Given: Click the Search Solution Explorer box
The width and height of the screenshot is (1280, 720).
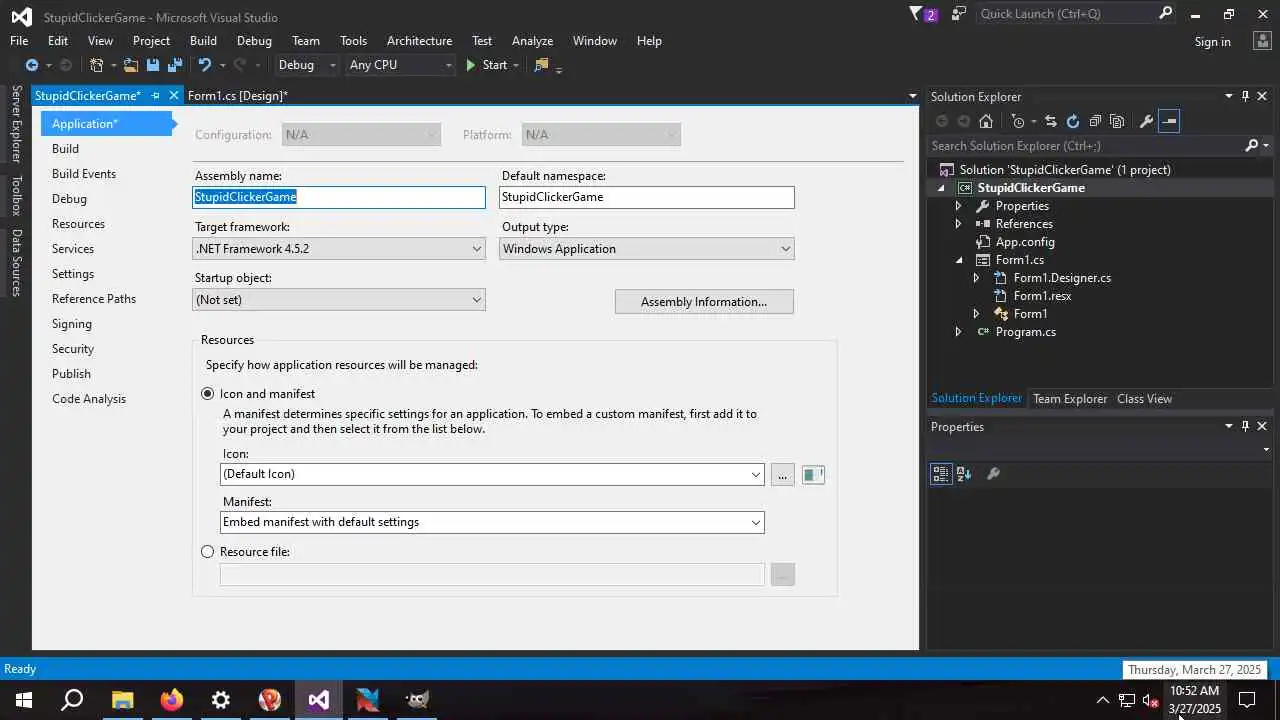Looking at the screenshot, I should click(x=1086, y=146).
